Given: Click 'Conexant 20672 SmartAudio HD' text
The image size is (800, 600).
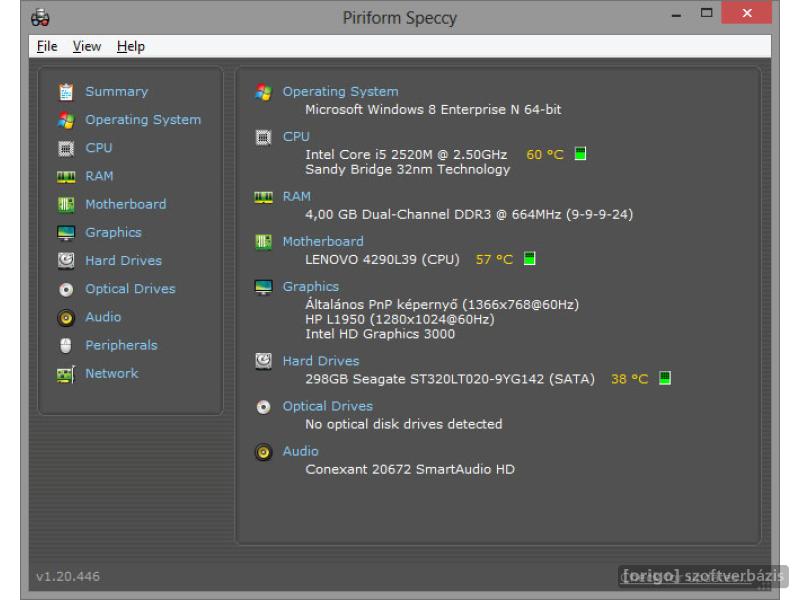Looking at the screenshot, I should pyautogui.click(x=410, y=469).
